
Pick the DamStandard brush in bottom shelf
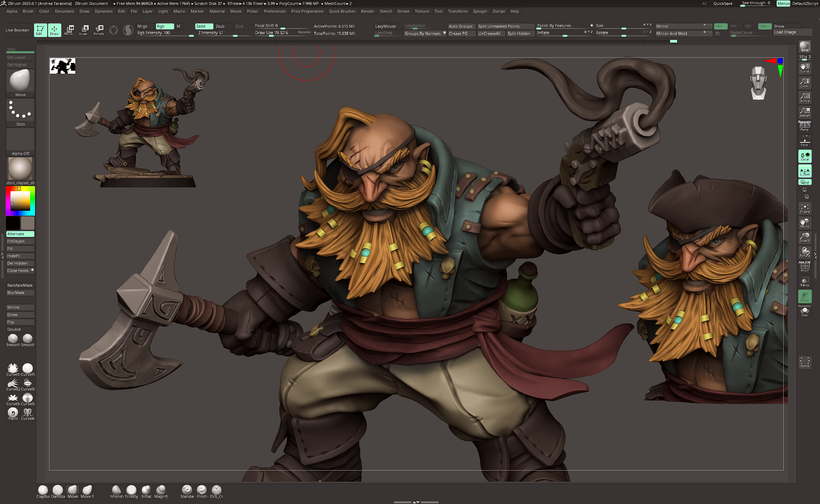pyautogui.click(x=58, y=491)
